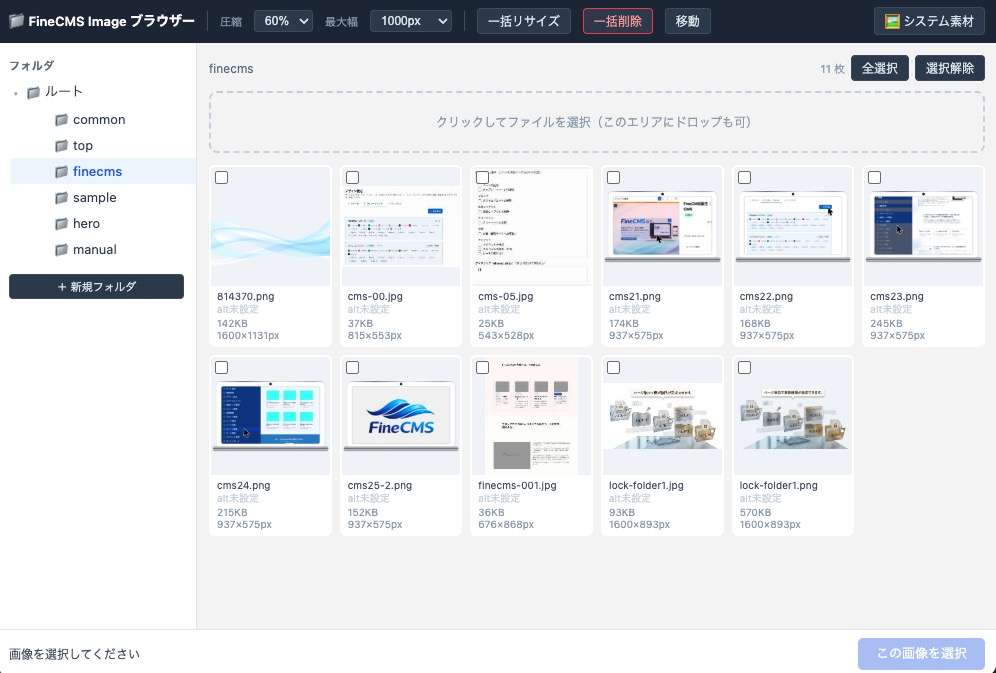Tick the checkbox for cms22.png
Viewport: 996px width, 673px height.
[744, 178]
